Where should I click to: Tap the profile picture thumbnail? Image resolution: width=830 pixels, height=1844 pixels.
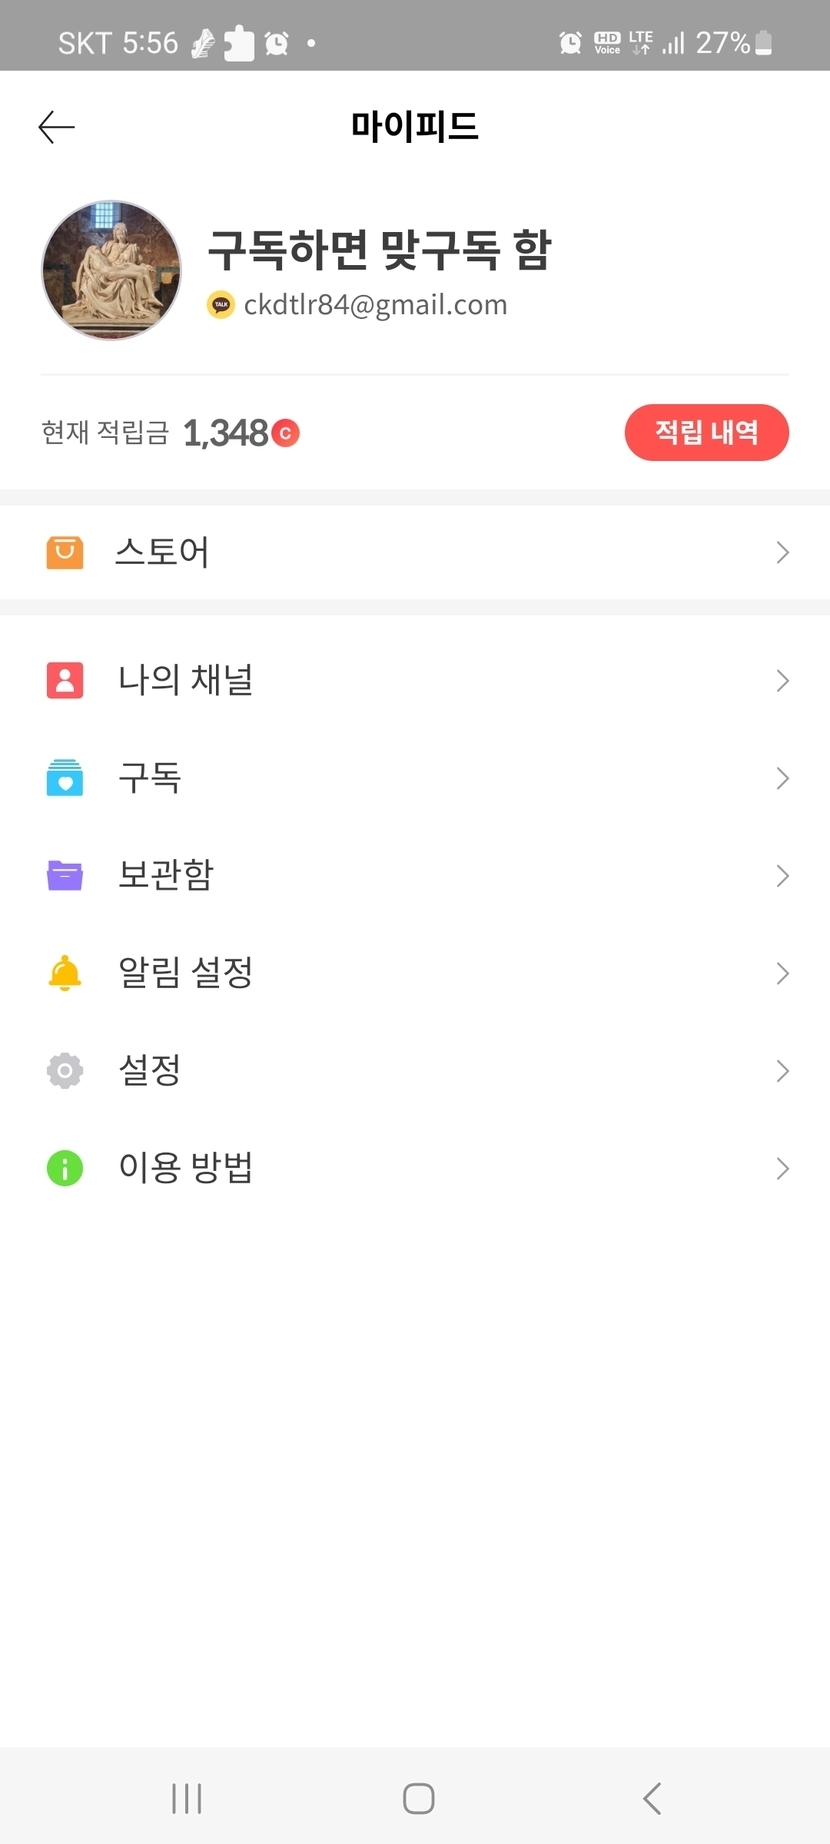pos(111,270)
